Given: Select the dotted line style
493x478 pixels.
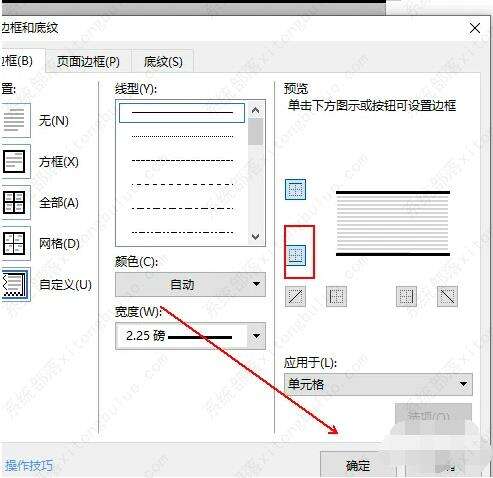Looking at the screenshot, I should pos(182,136).
